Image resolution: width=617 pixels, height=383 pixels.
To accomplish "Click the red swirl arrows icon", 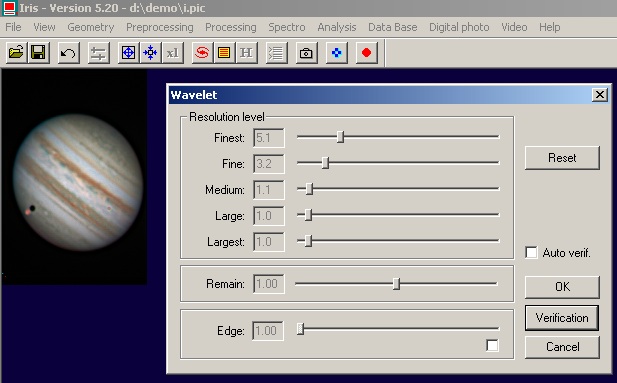I will pos(202,53).
